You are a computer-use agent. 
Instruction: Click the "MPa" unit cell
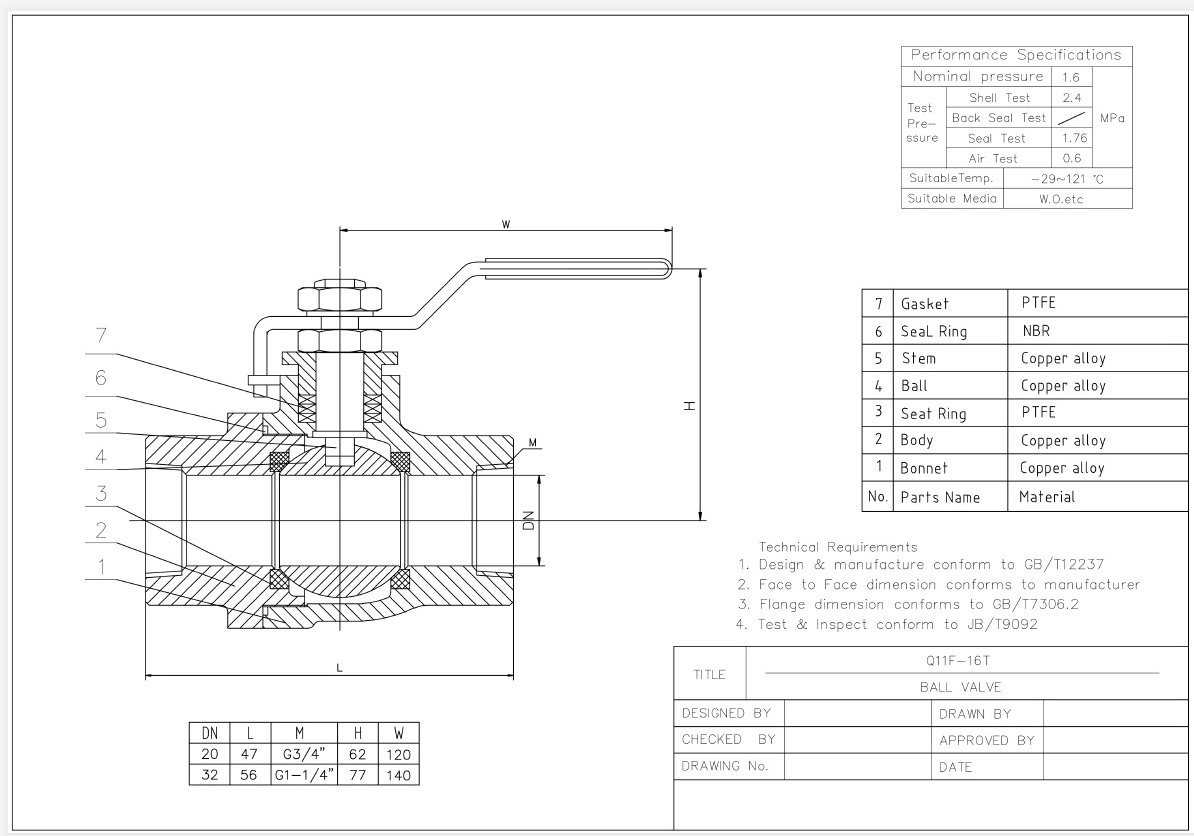coord(1112,118)
